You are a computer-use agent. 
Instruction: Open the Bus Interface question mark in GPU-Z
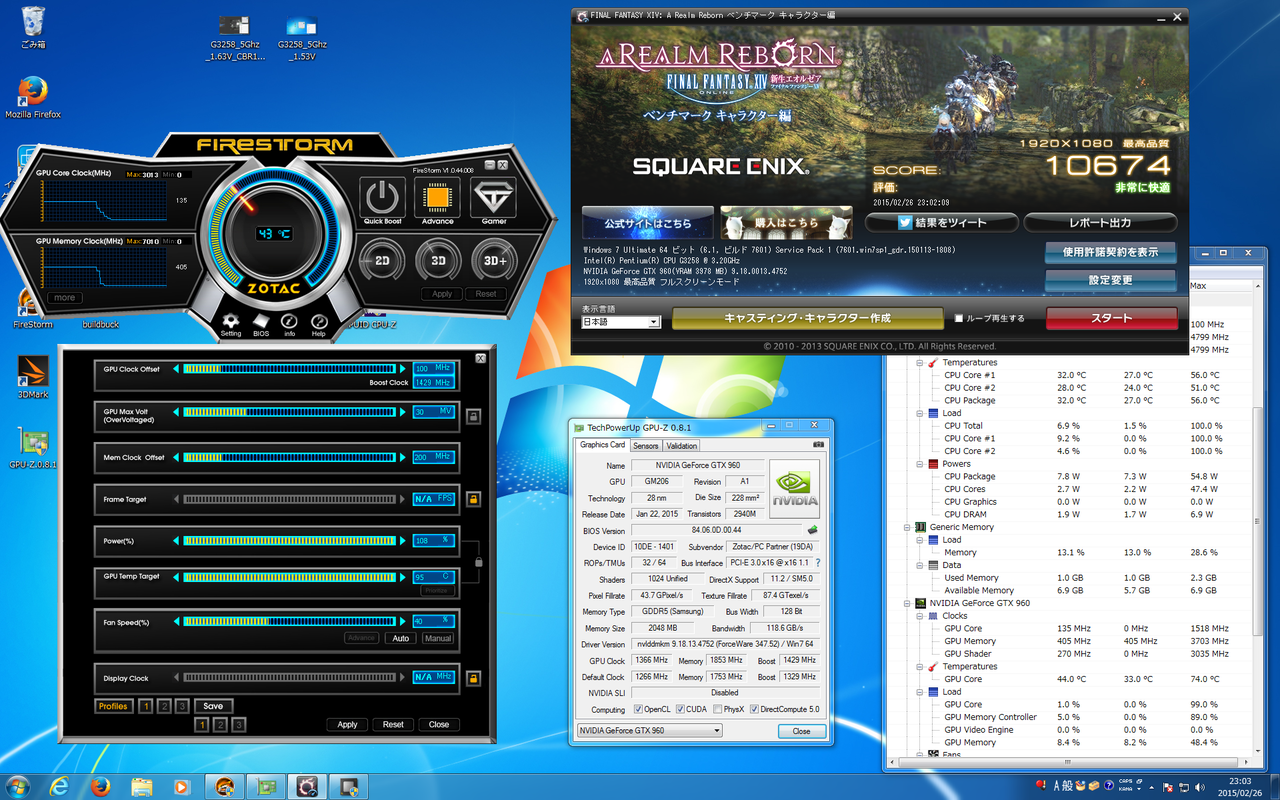[x=818, y=563]
